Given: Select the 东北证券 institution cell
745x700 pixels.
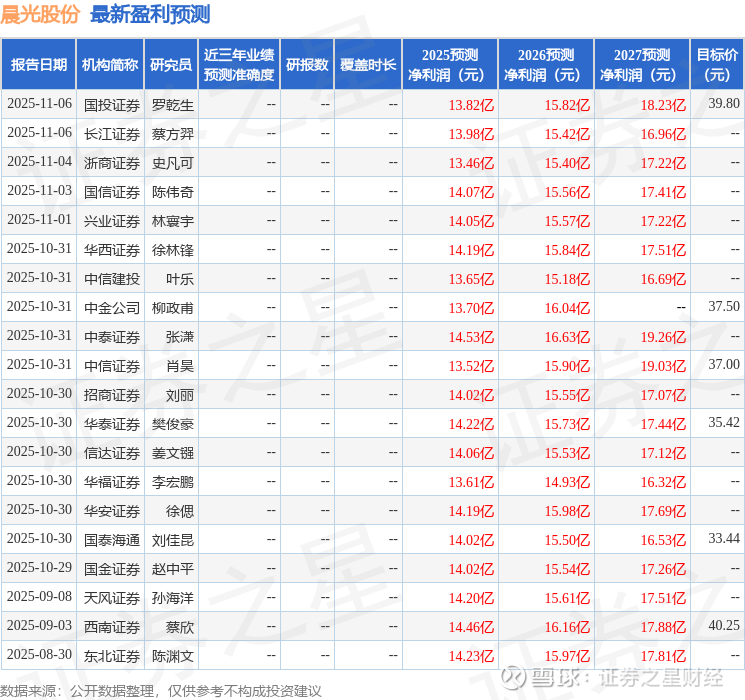Looking at the screenshot, I should coord(112,656).
